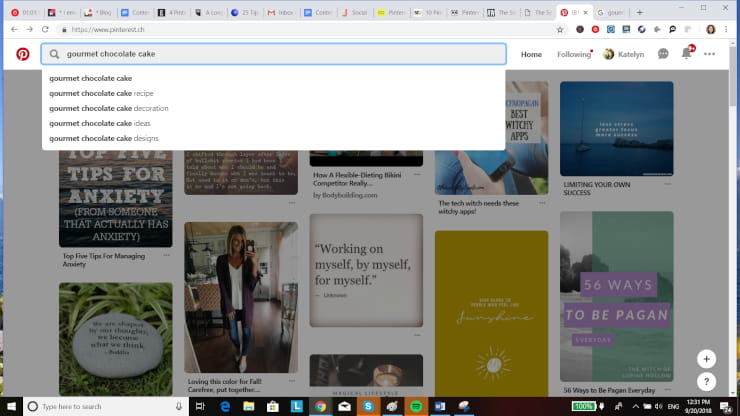Open options dots for Bikini Competitor pin
Image resolution: width=740 pixels, height=416 pixels.
[417, 174]
